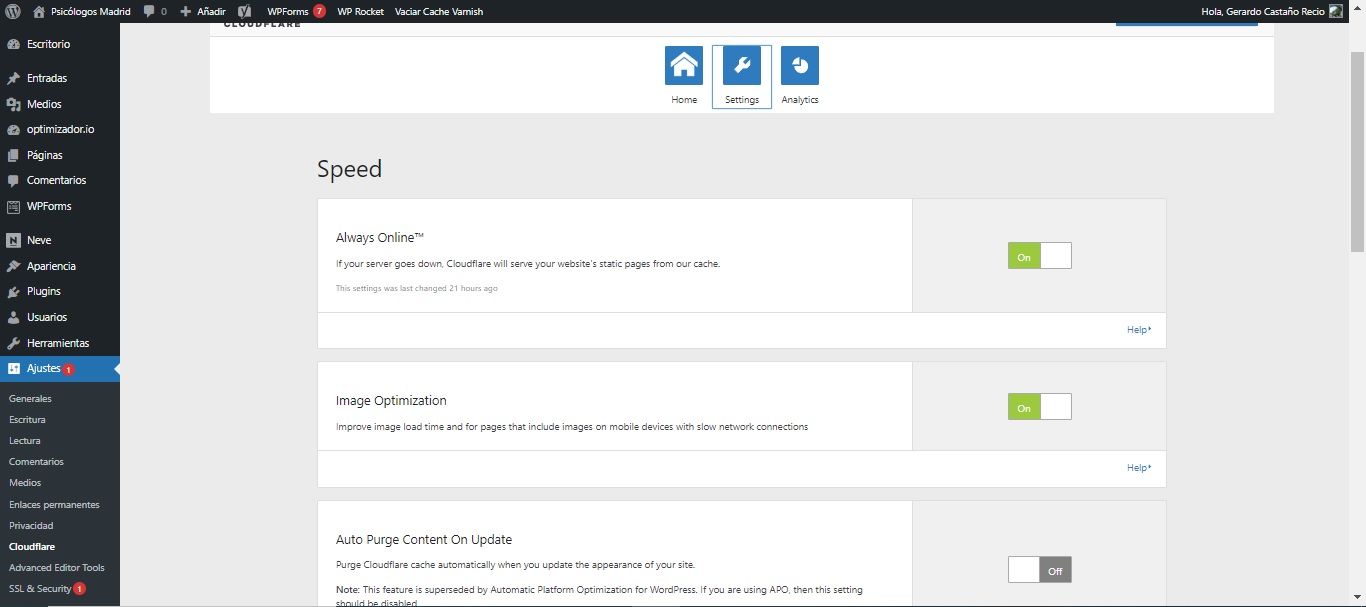Select SSL & Security submenu
Image resolution: width=1366 pixels, height=607 pixels.
(47, 589)
